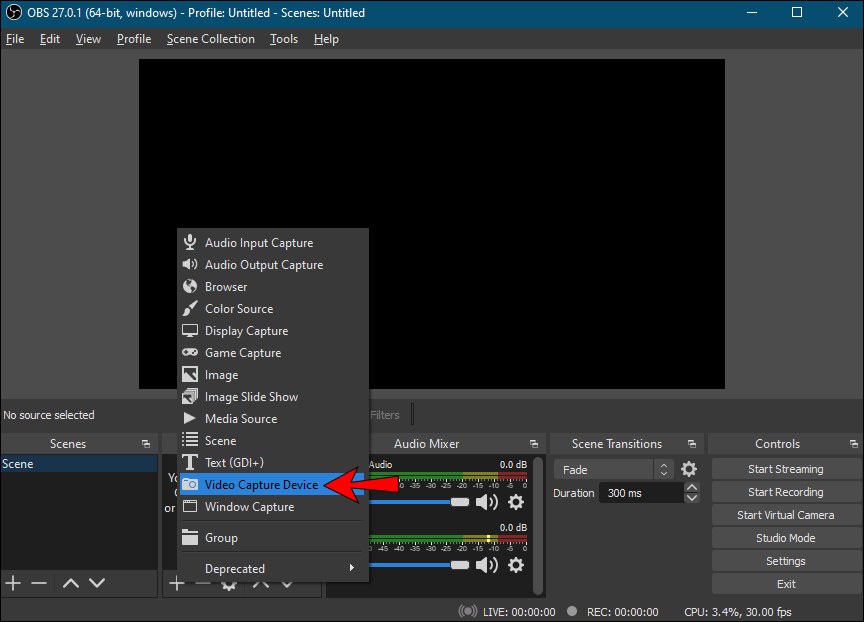864x622 pixels.
Task: Click the Audio Input Capture microphone icon
Action: click(x=190, y=243)
